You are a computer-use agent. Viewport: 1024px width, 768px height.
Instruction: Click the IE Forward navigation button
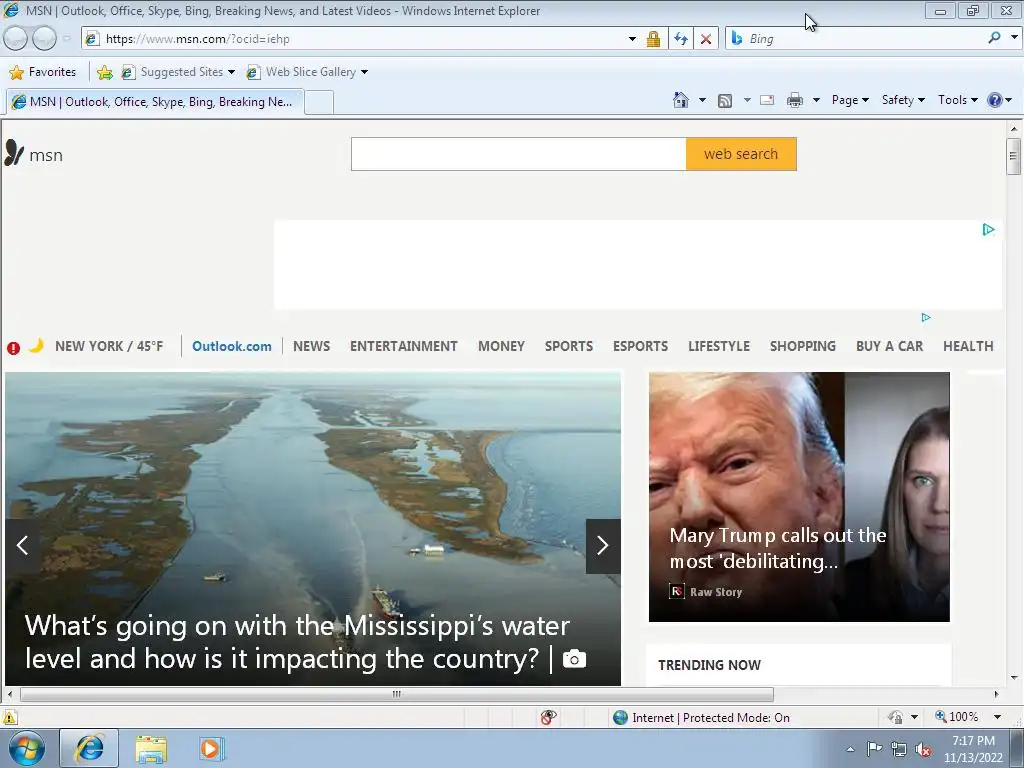coord(44,39)
